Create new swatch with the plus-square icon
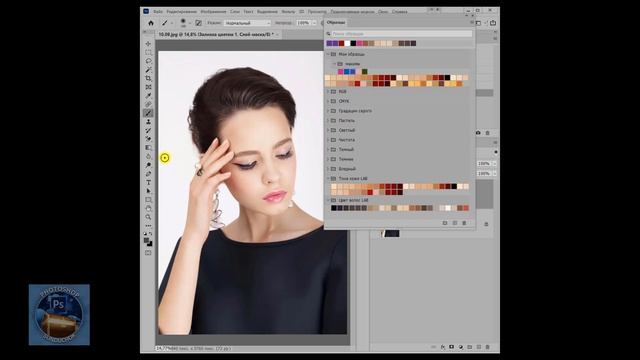 [455, 223]
